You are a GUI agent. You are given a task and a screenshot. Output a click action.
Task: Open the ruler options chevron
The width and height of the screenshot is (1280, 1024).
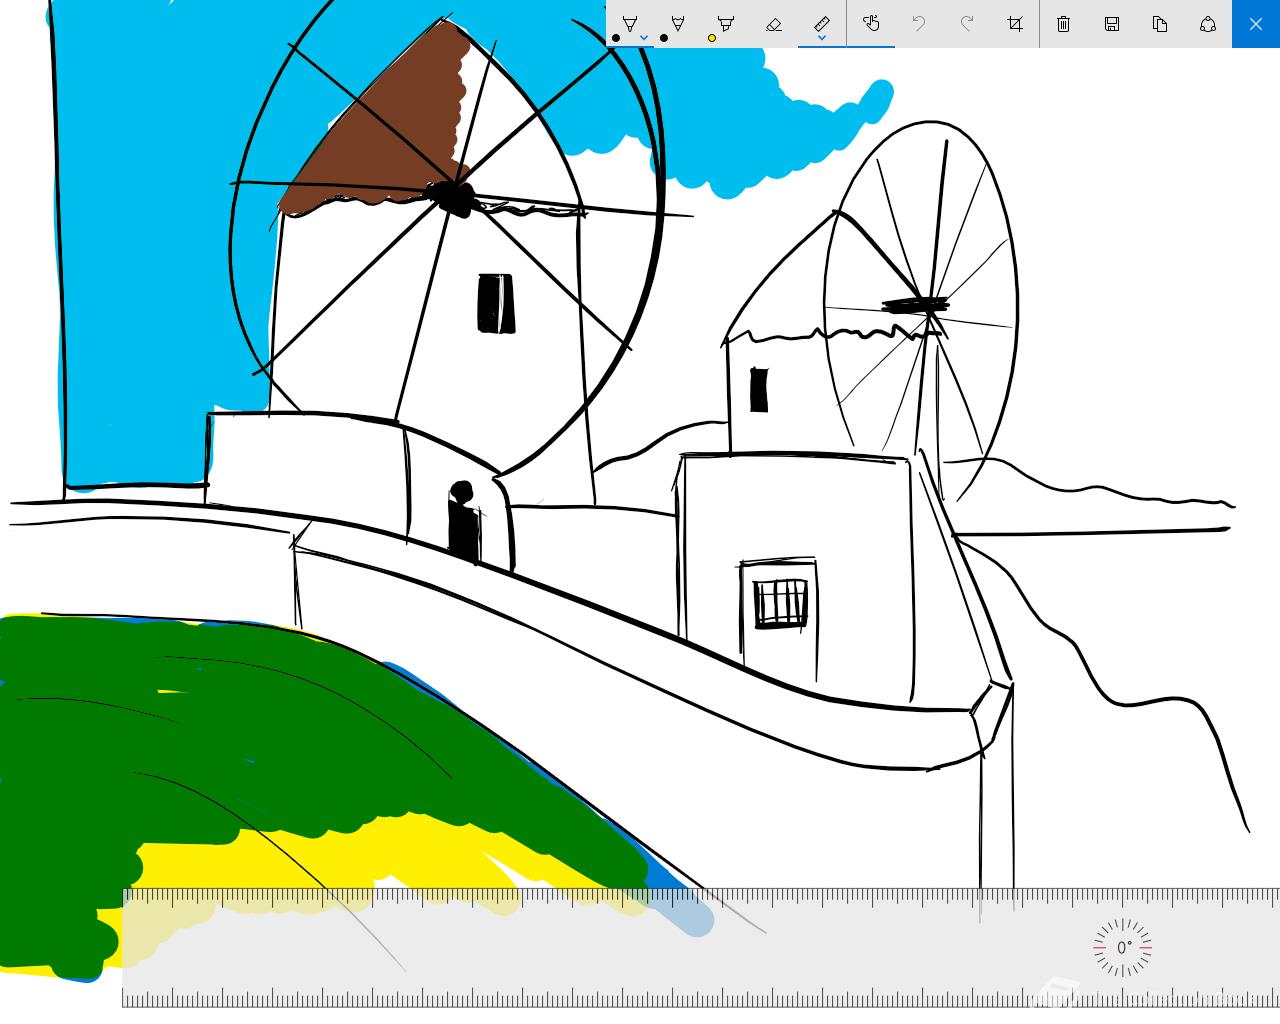[822, 38]
